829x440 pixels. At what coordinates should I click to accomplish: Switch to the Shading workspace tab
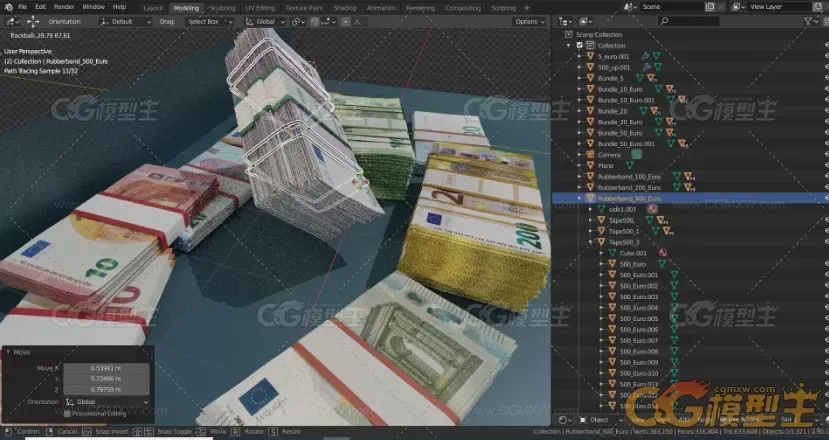tap(345, 8)
